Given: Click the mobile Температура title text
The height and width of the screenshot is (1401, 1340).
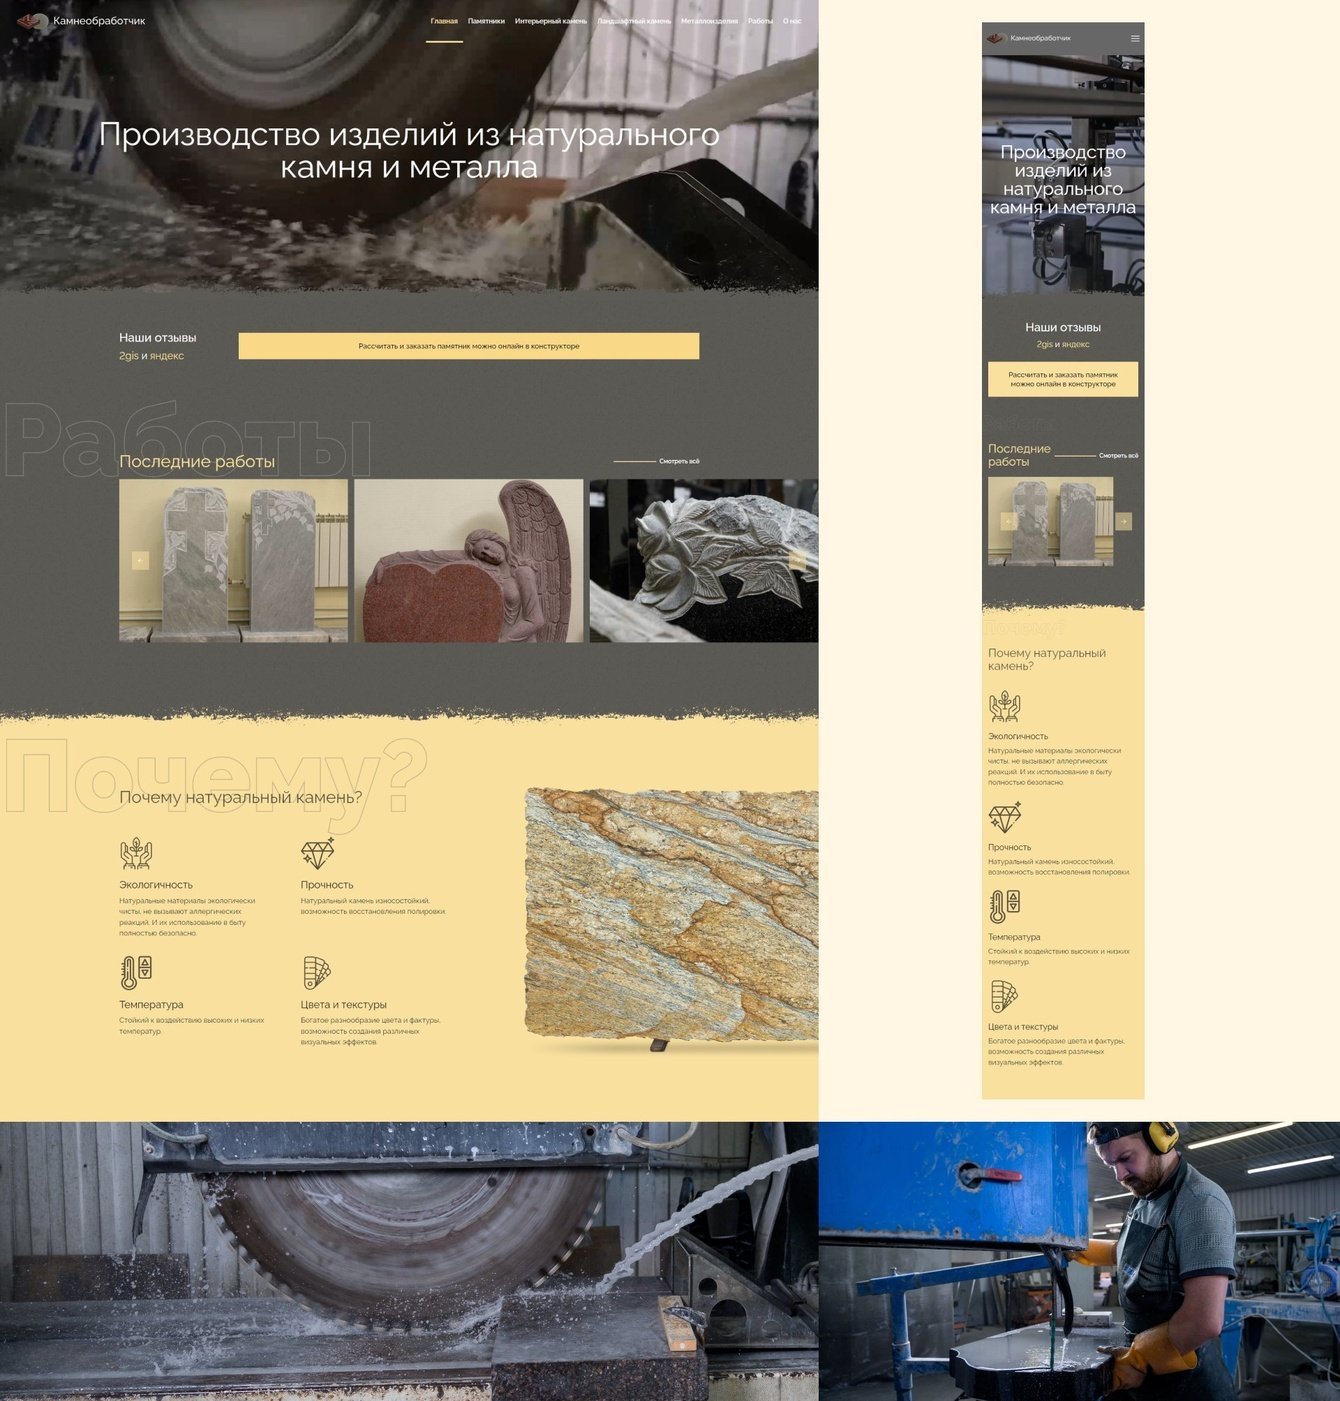Looking at the screenshot, I should point(1014,937).
